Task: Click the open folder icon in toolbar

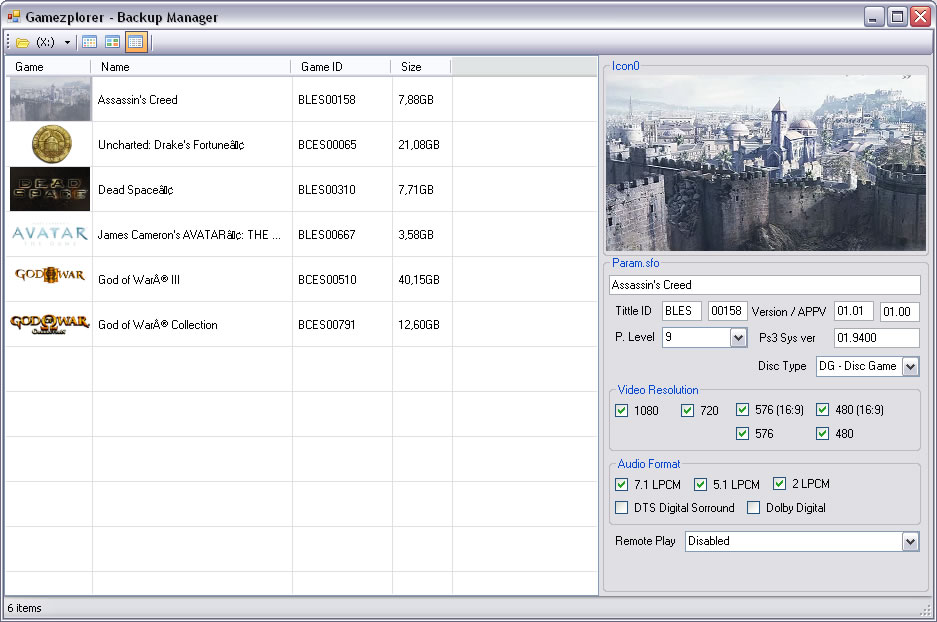Action: click(22, 42)
